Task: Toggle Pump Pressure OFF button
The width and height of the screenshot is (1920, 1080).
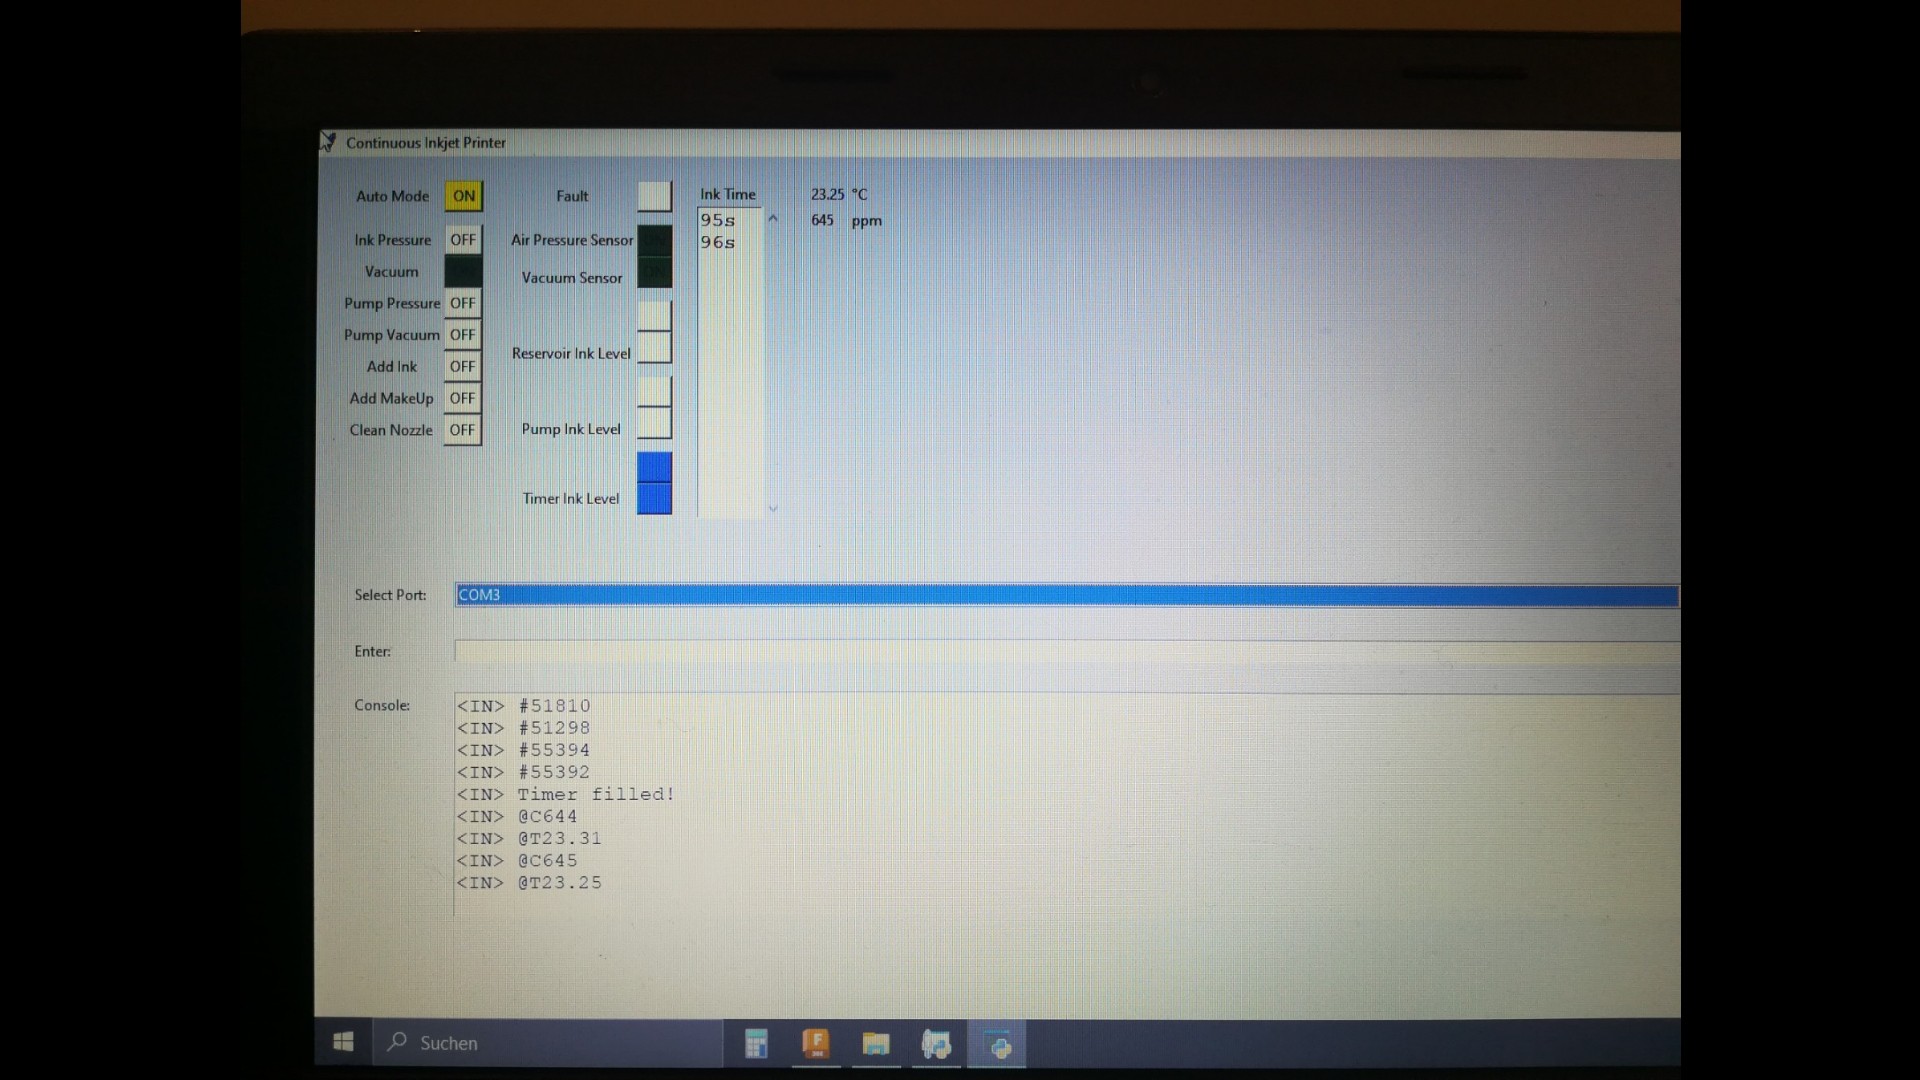Action: tap(462, 303)
